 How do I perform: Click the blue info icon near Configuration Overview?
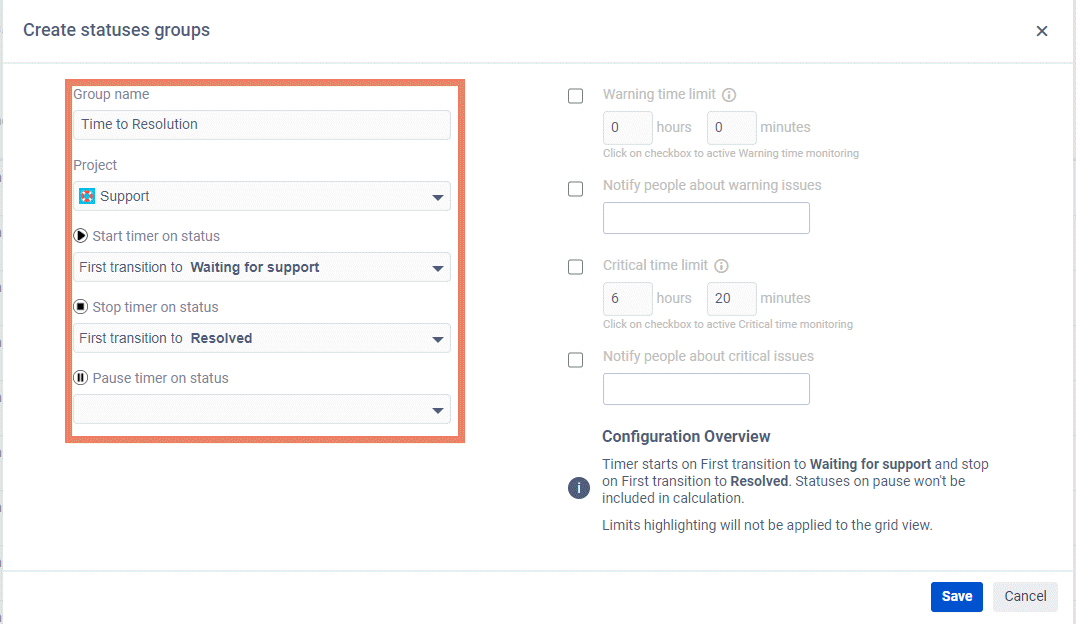(x=578, y=488)
